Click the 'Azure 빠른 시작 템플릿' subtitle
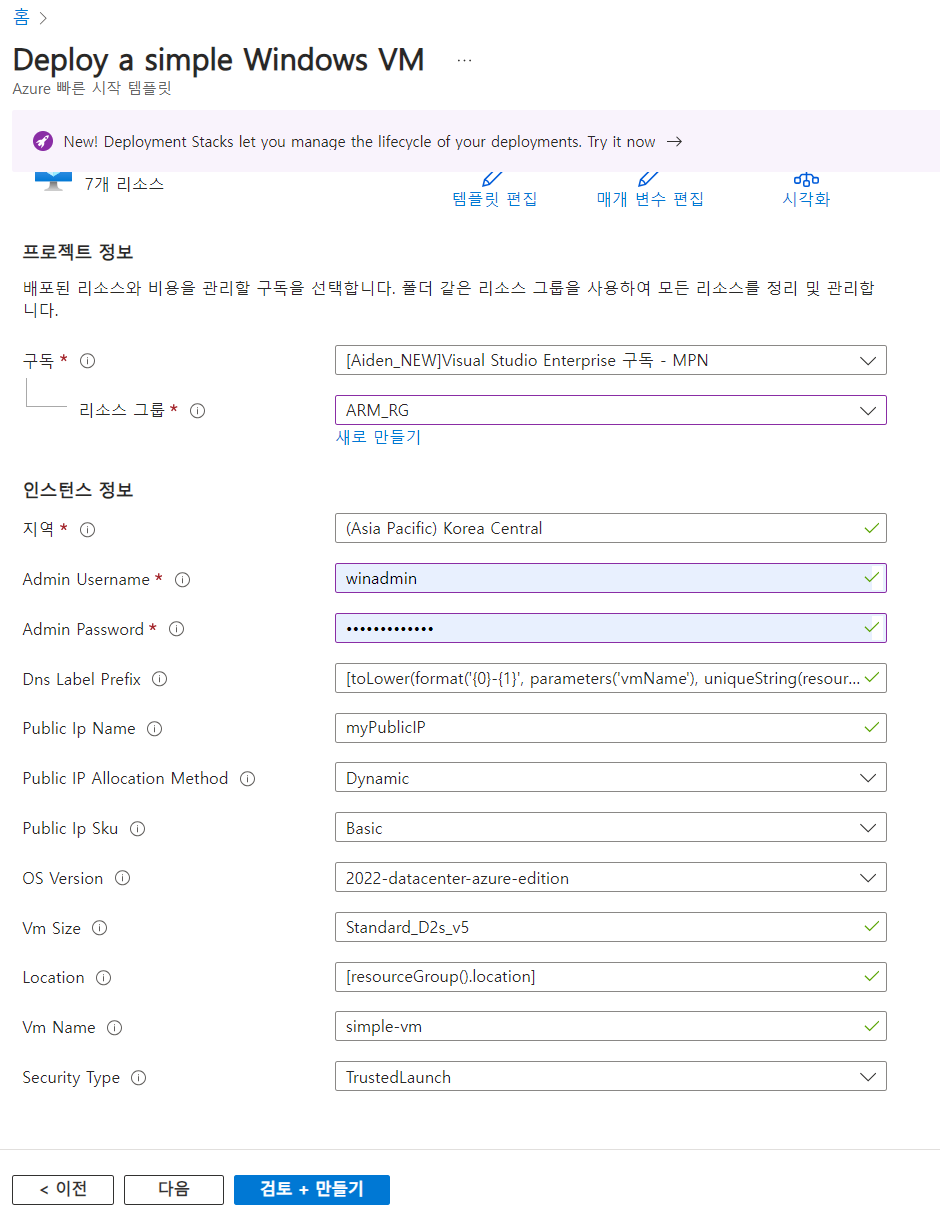Image resolution: width=940 pixels, height=1224 pixels. [x=92, y=88]
